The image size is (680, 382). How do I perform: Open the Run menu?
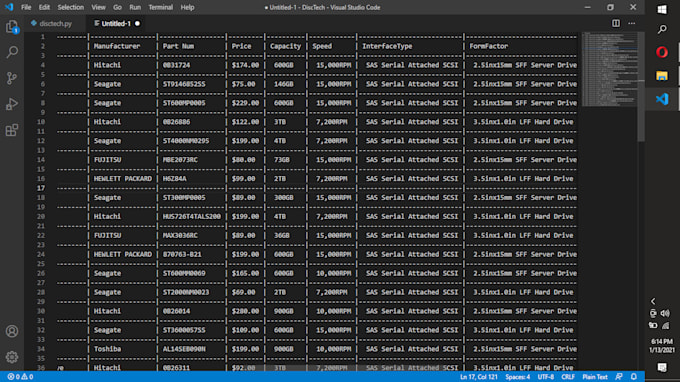pyautogui.click(x=135, y=7)
